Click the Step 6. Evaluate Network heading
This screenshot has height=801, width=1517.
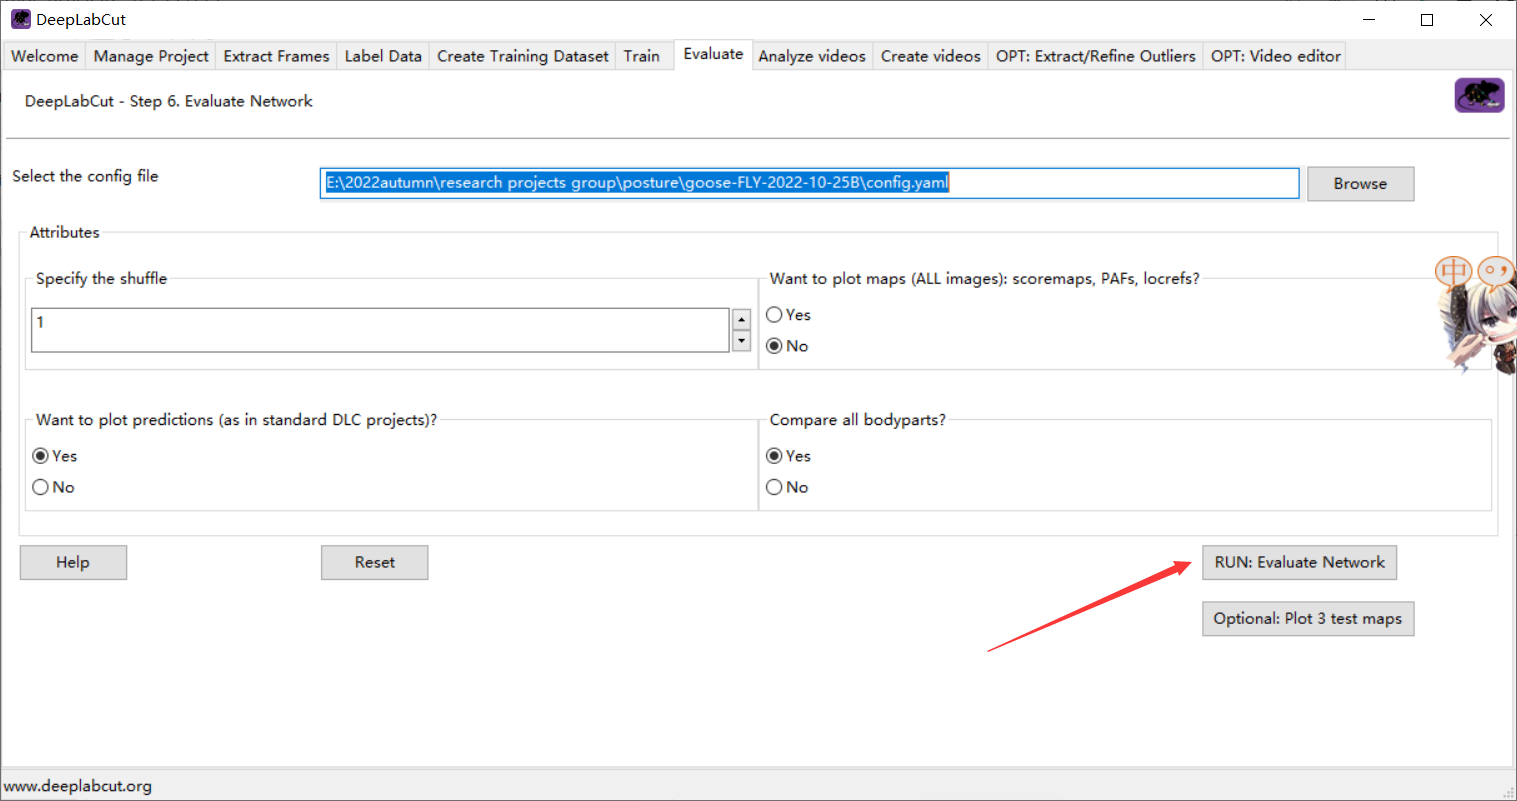tap(168, 101)
